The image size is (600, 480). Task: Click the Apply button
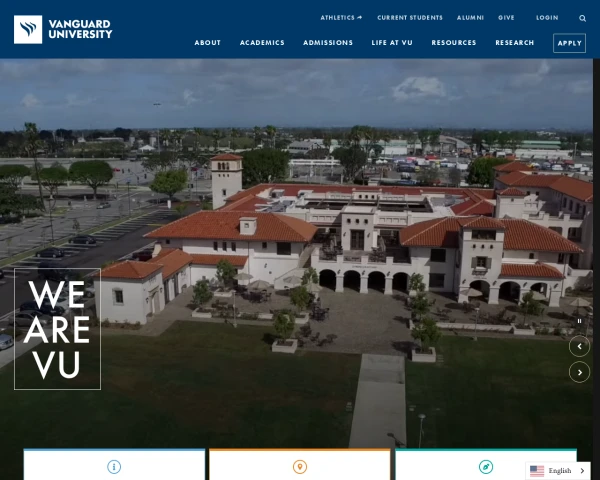coord(569,43)
